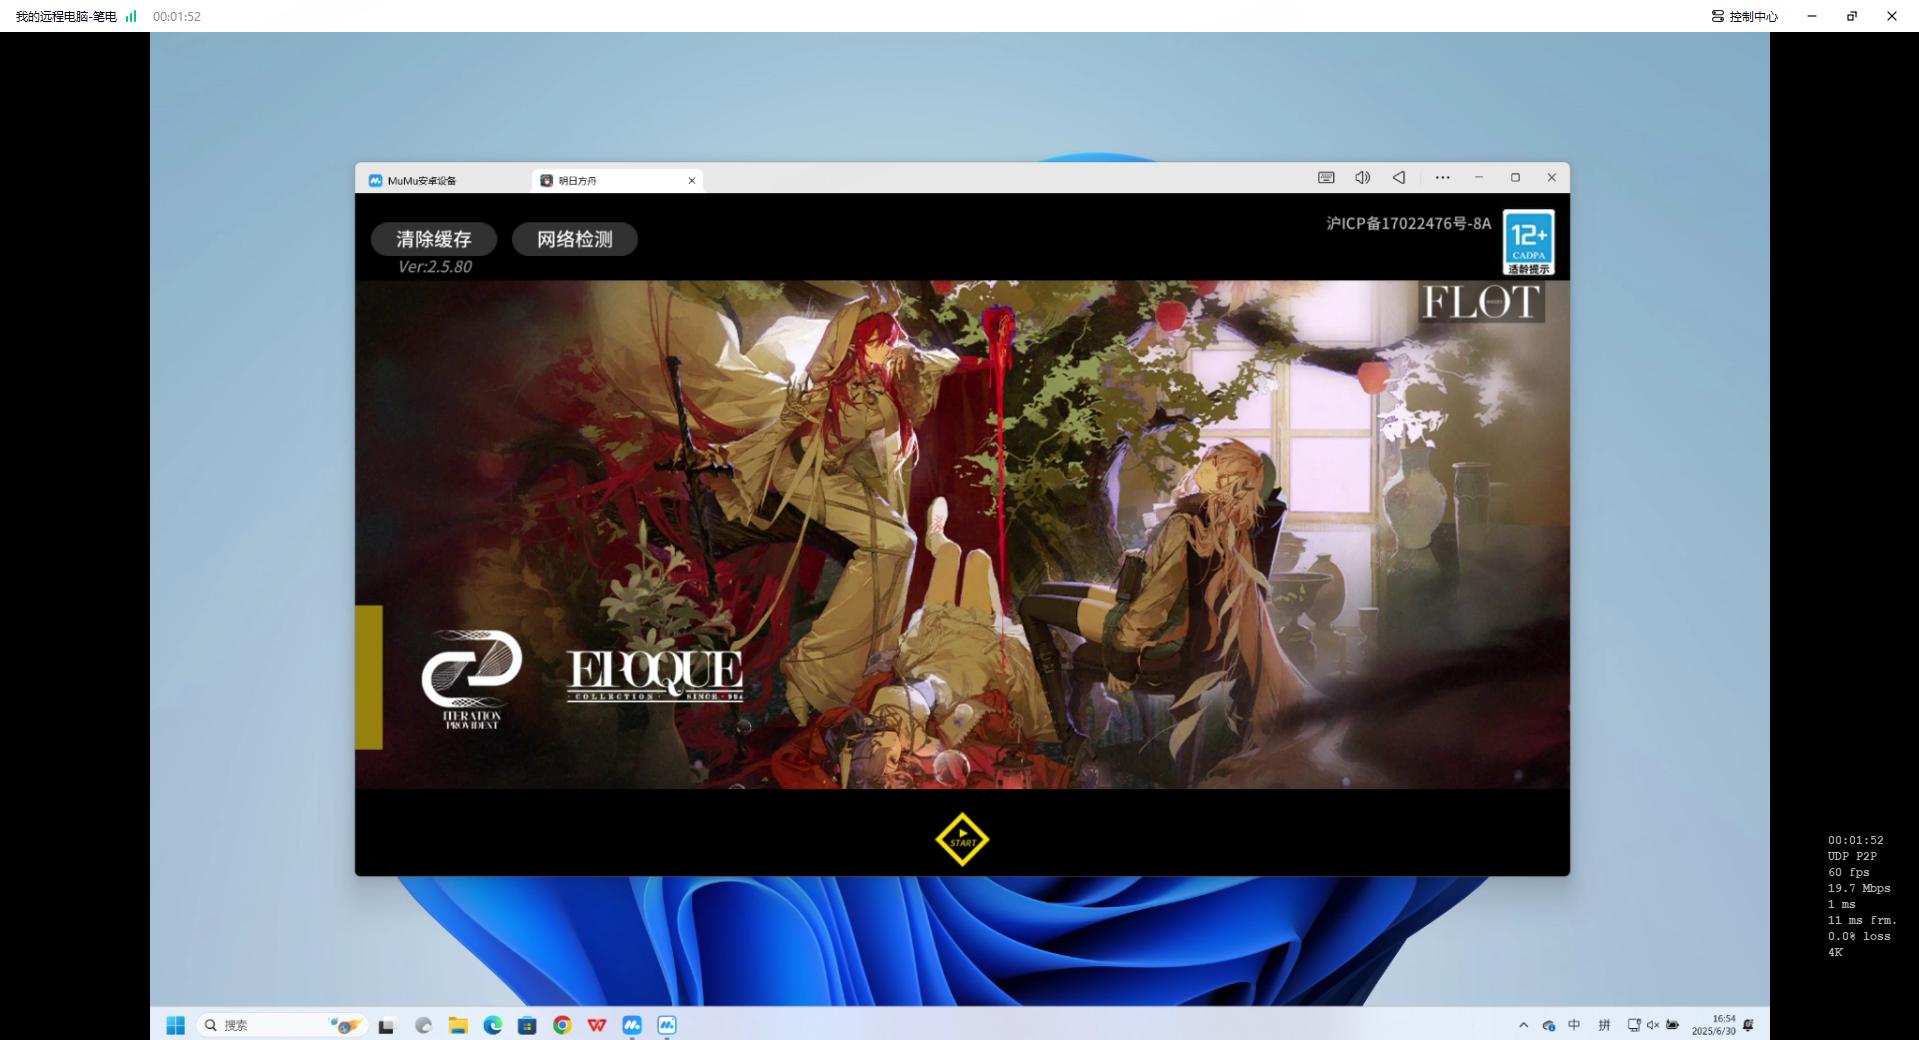Expand the system tray hidden icons chevron
This screenshot has width=1919, height=1040.
(x=1523, y=1025)
